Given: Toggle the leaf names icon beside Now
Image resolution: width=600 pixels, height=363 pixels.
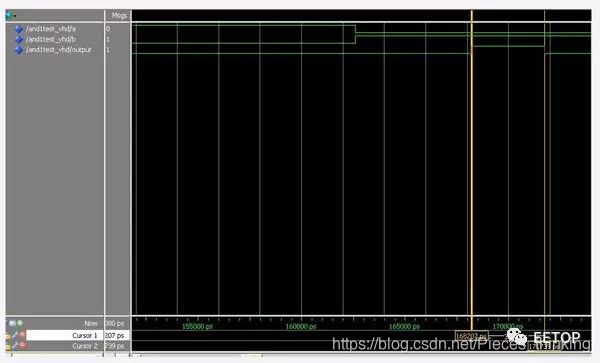Looking at the screenshot, I should click(x=12, y=324).
